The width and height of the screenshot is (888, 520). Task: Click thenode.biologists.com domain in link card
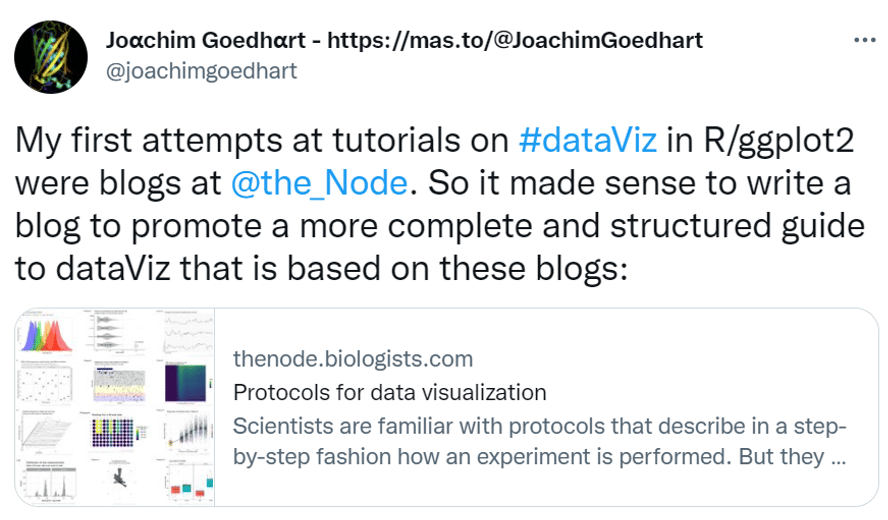352,358
